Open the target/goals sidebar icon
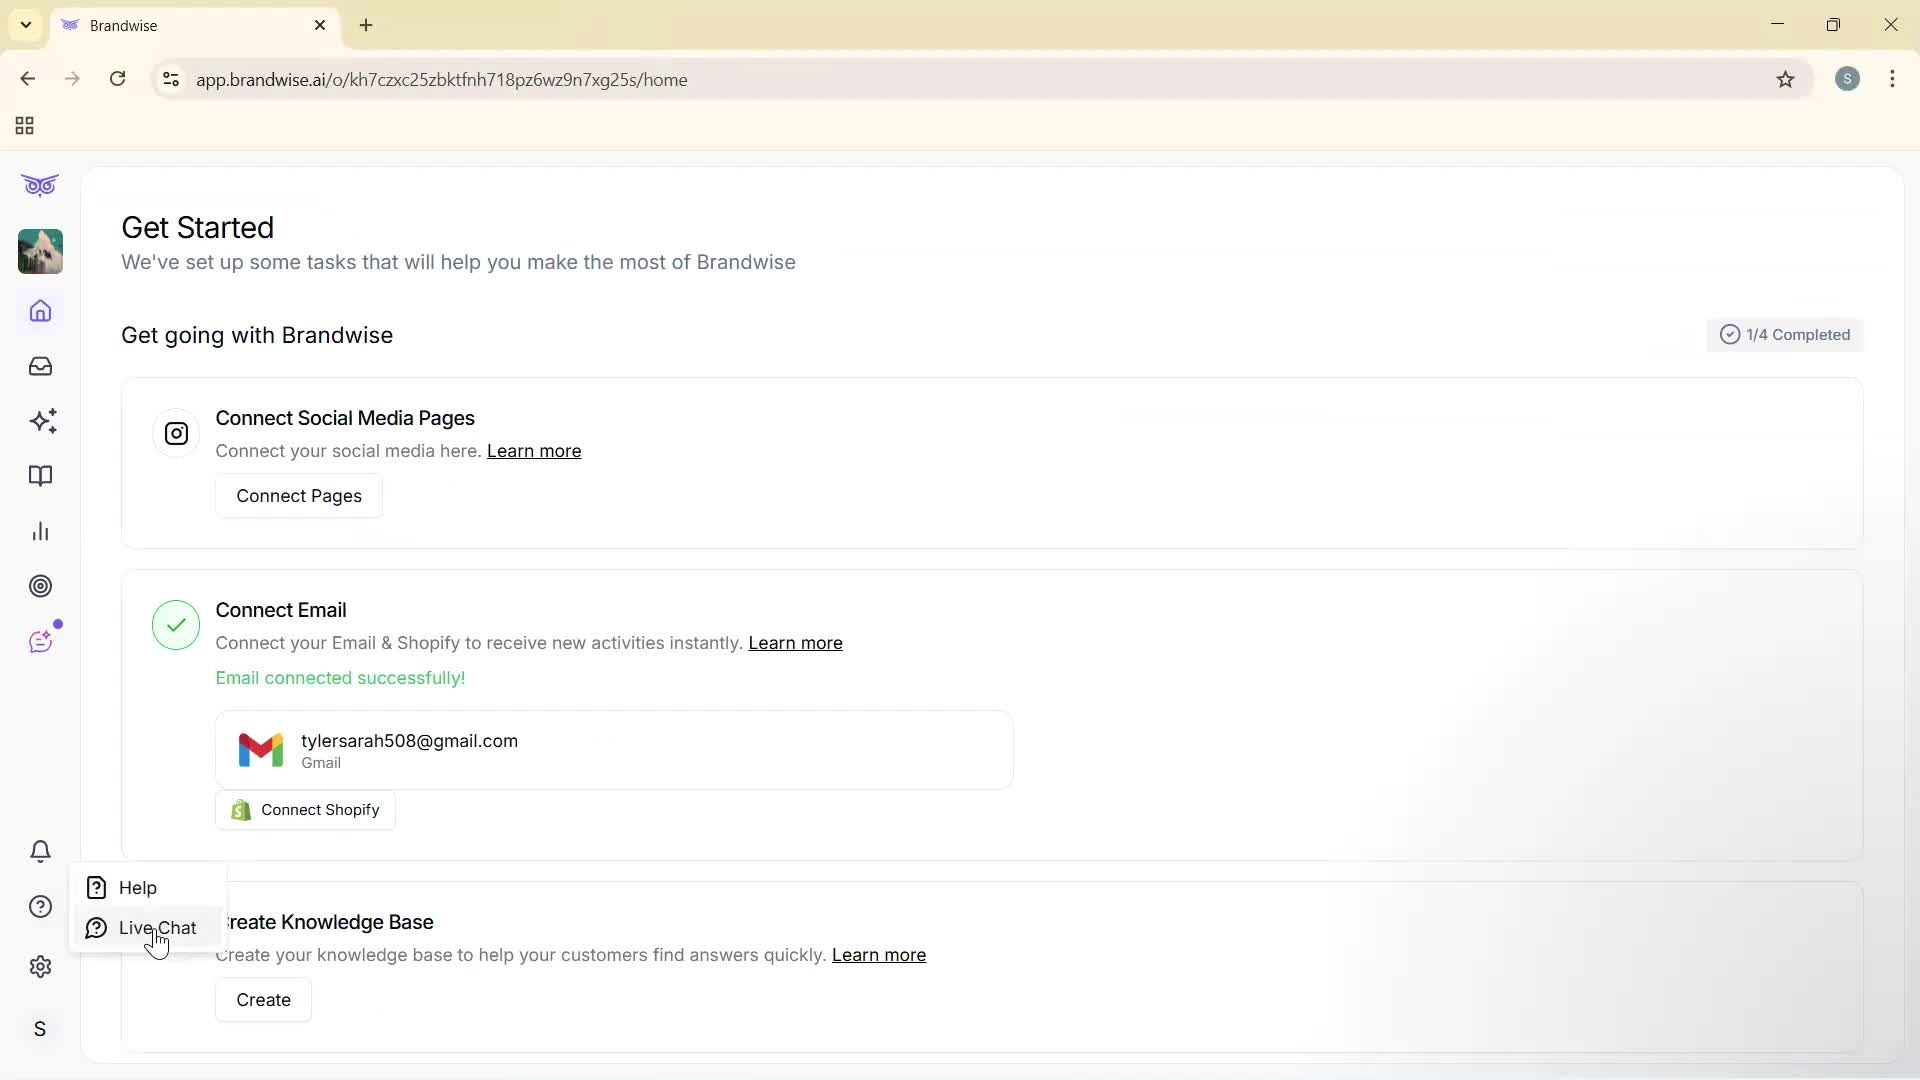Screen dimensions: 1920x1080 (40, 586)
